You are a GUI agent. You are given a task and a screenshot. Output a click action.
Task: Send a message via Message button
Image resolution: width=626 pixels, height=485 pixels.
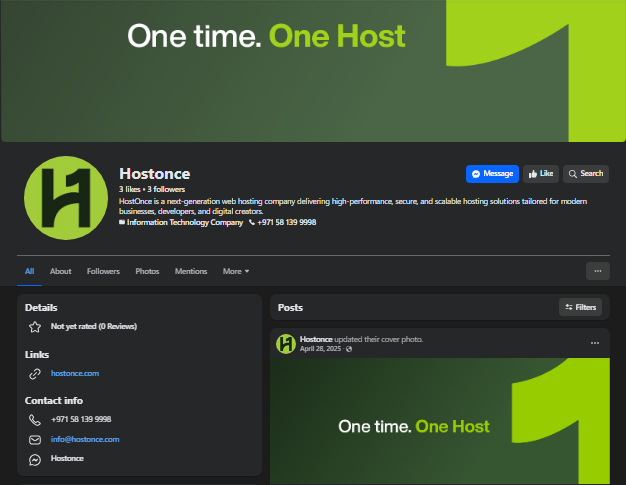(x=492, y=174)
